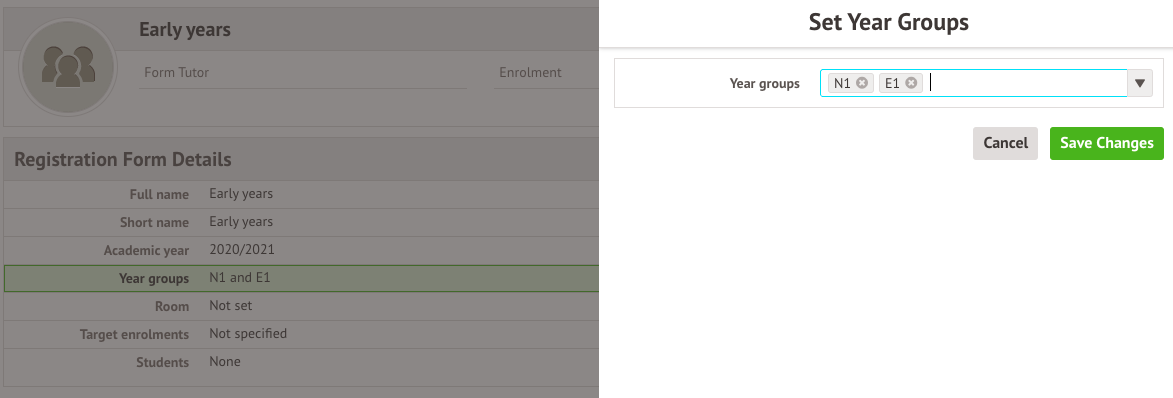The height and width of the screenshot is (398, 1173).
Task: Open the Form Tutor field
Action: (303, 73)
